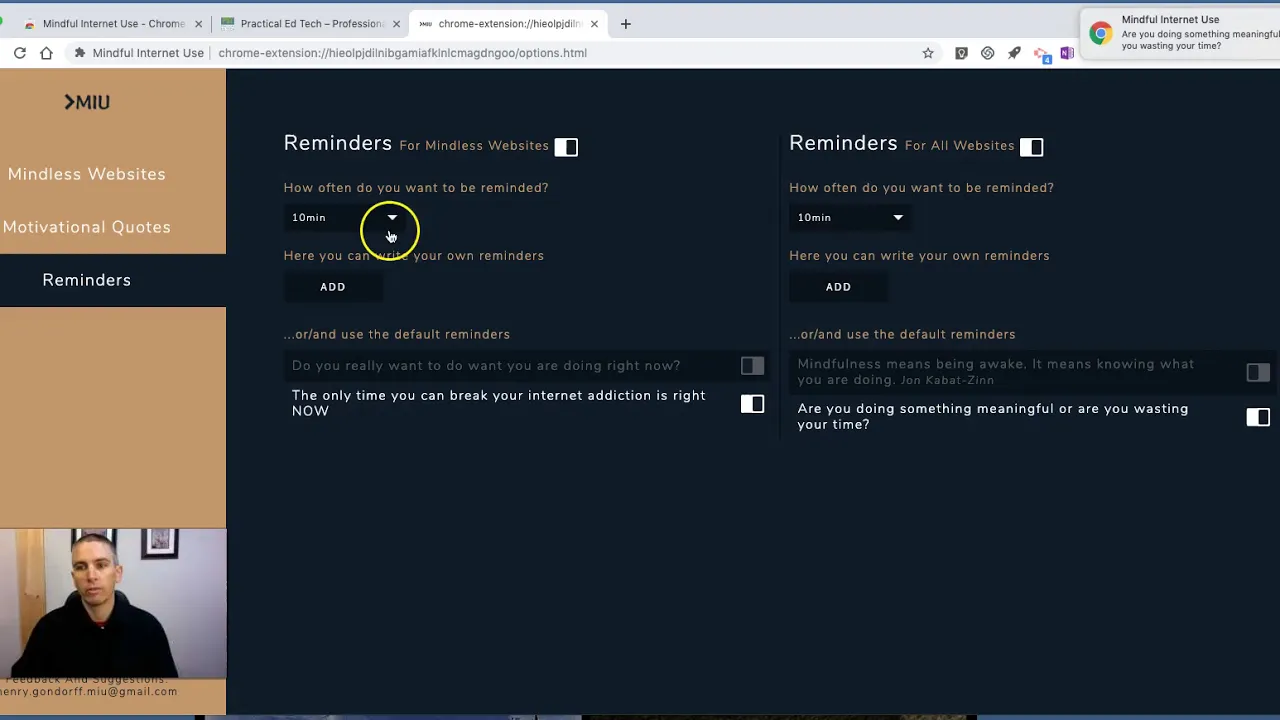Toggle Reminders For All Websites switch

coord(1032,147)
